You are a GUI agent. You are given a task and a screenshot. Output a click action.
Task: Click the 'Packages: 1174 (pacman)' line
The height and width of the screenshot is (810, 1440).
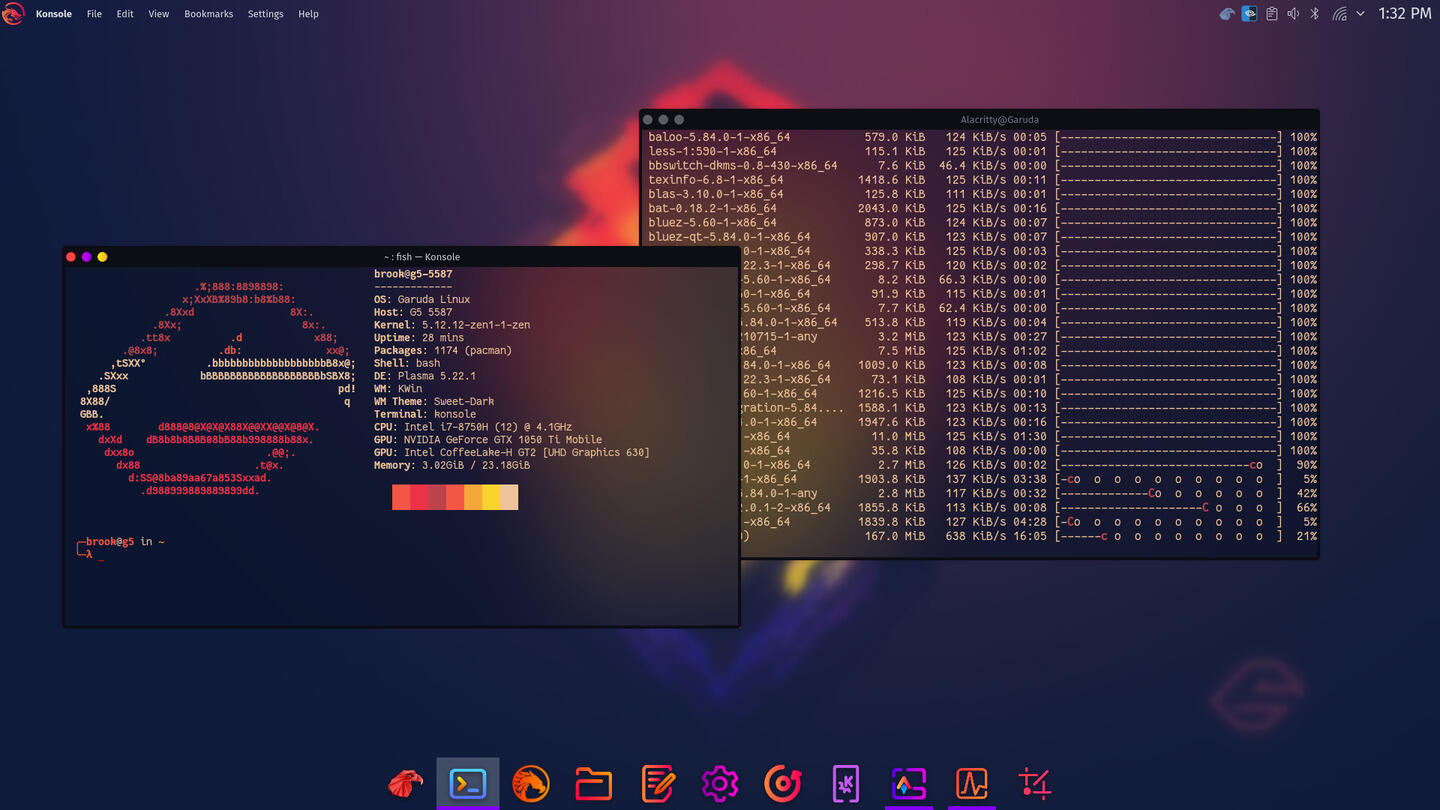443,350
